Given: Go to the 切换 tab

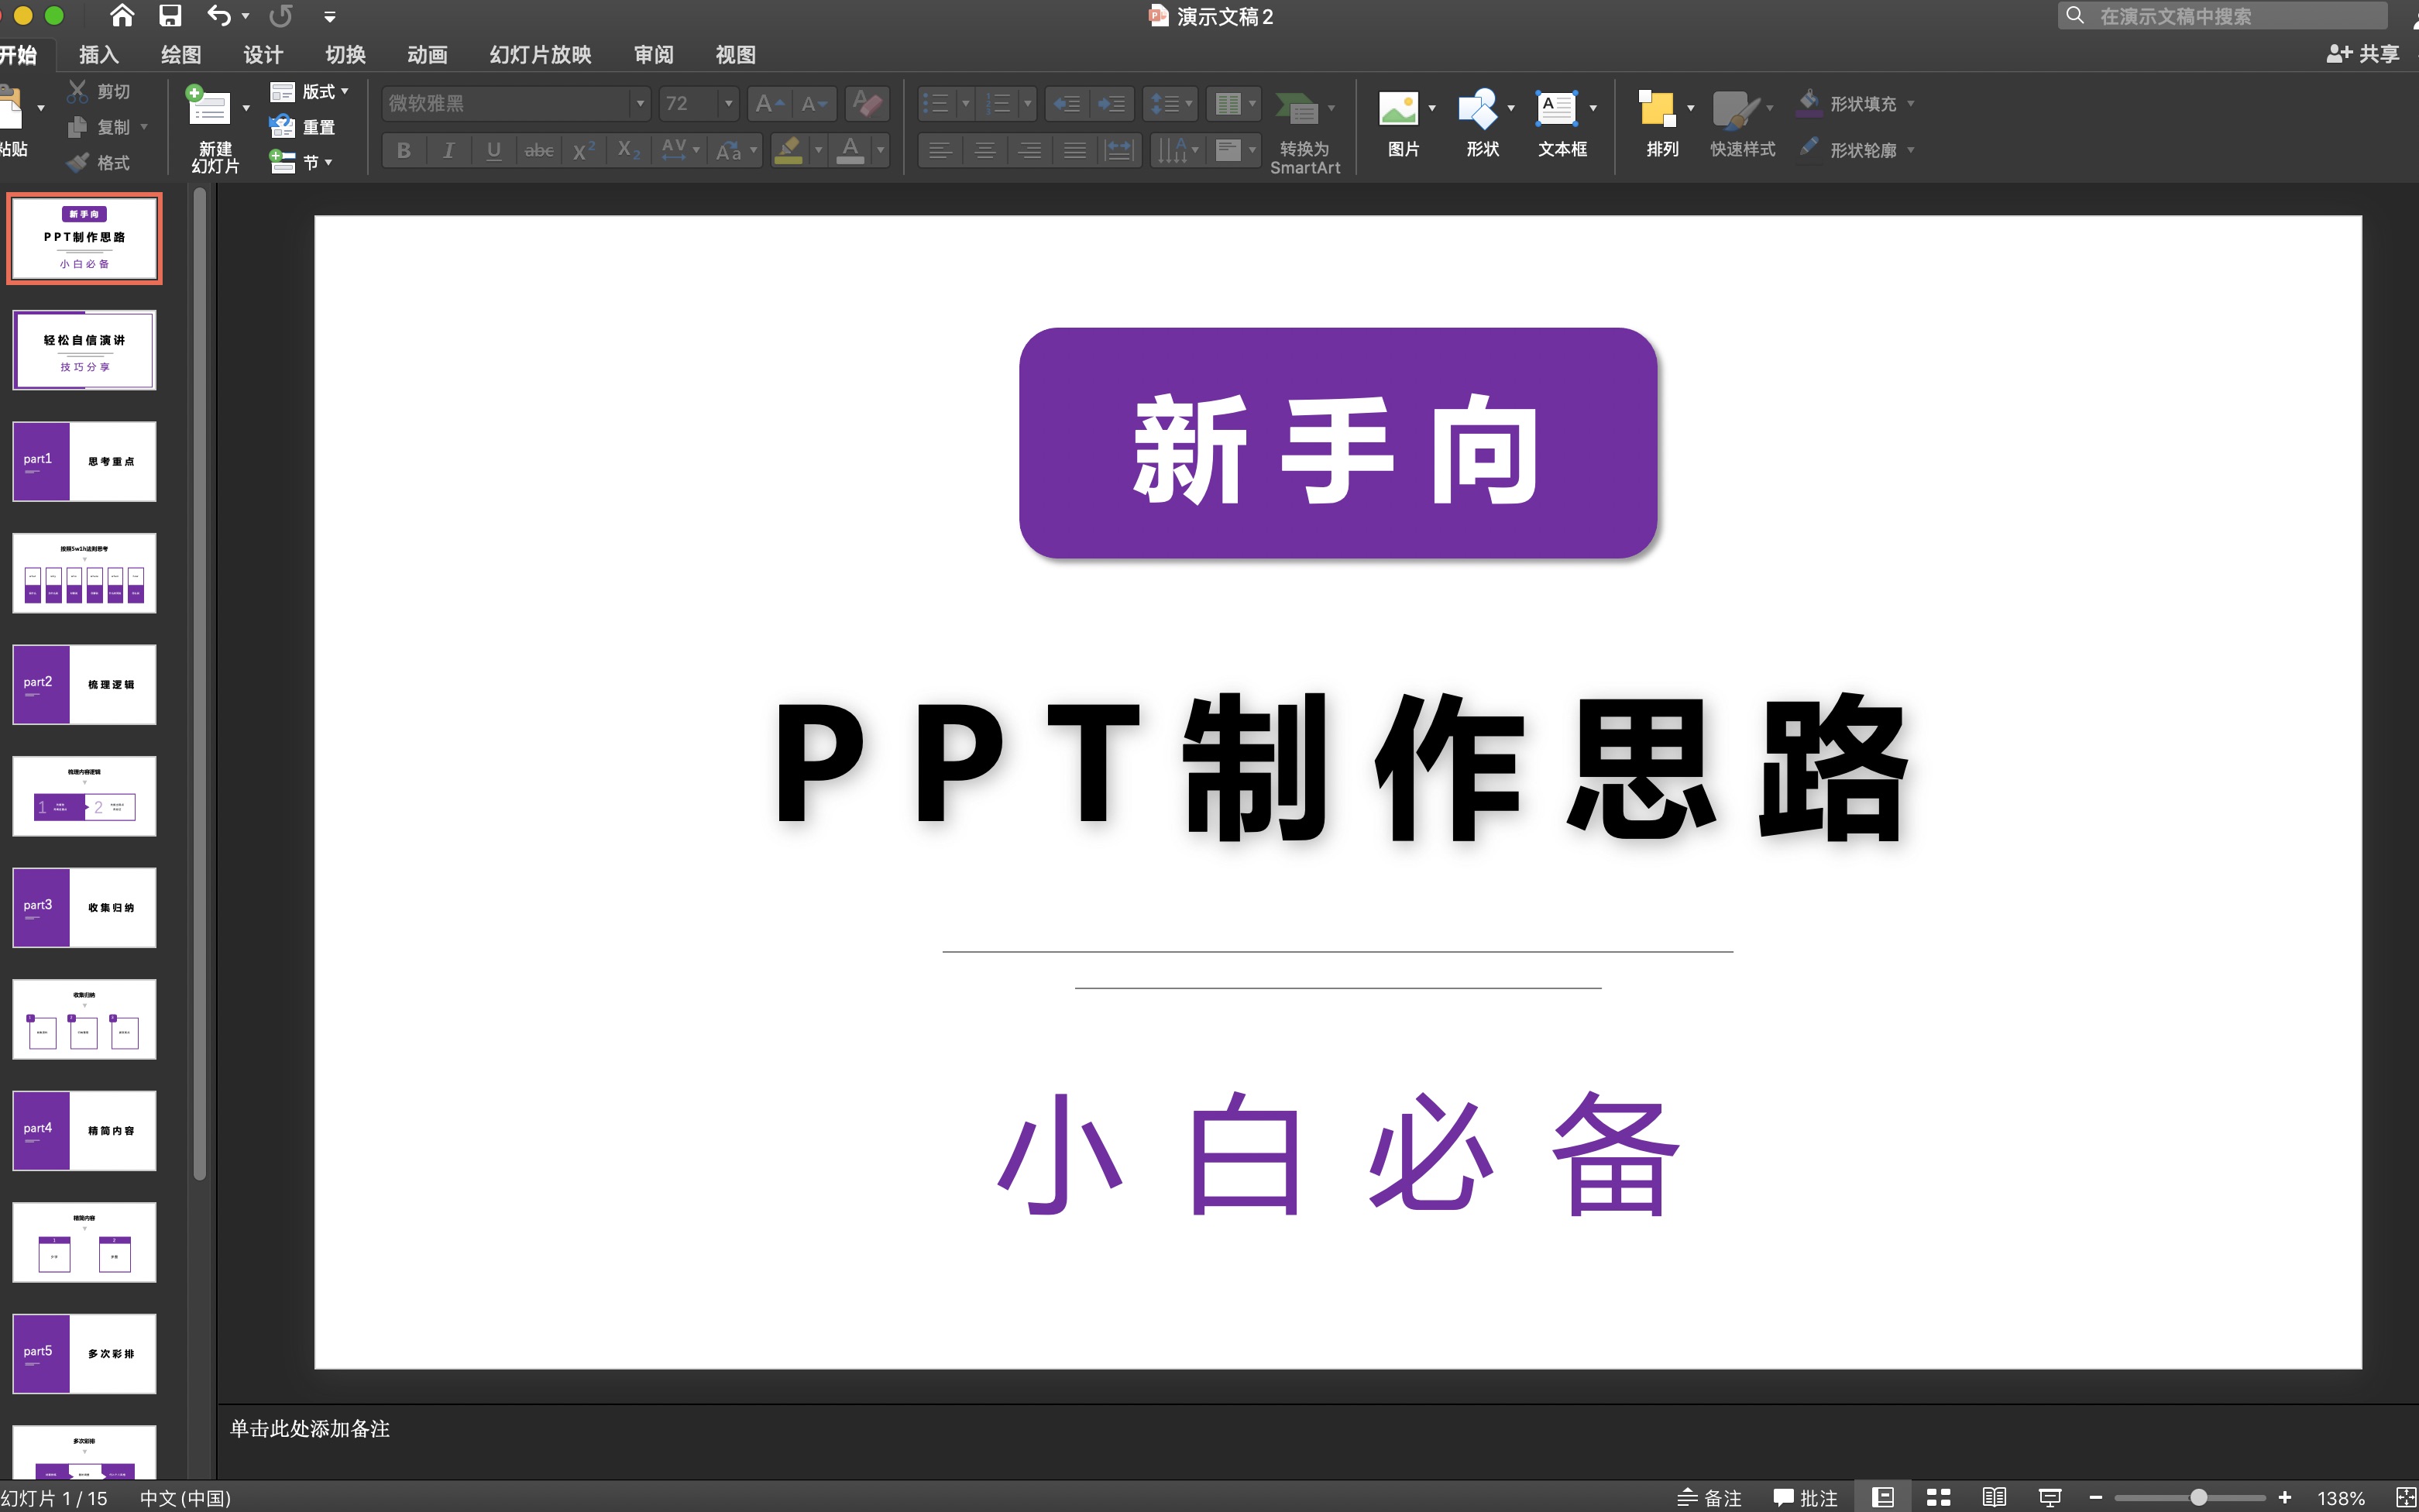Looking at the screenshot, I should tap(346, 55).
